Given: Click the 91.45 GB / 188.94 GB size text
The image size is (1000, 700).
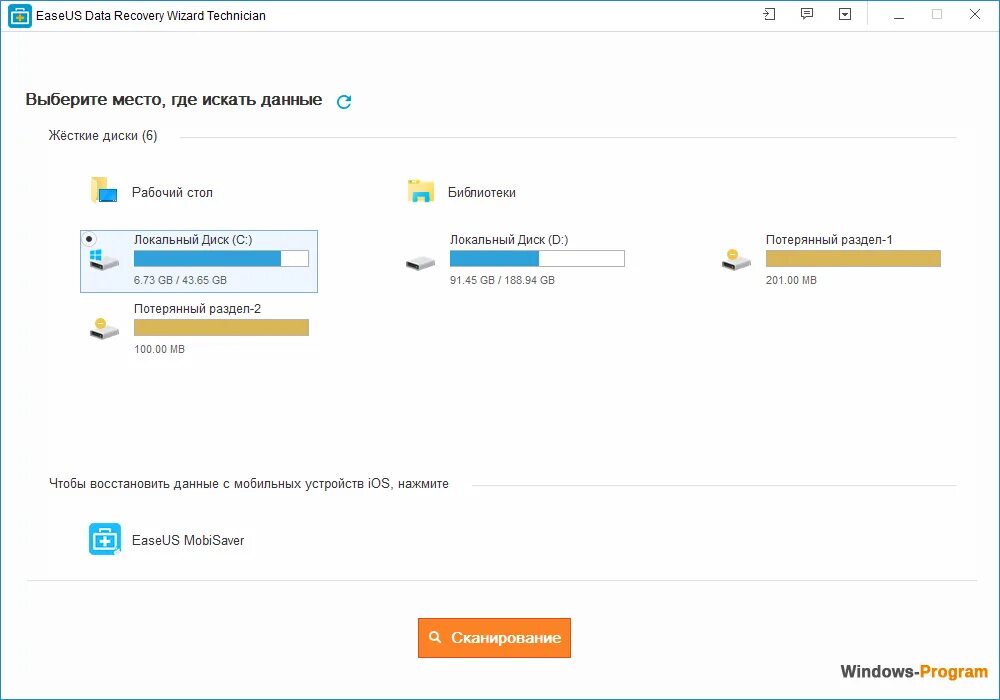Looking at the screenshot, I should click(x=502, y=280).
